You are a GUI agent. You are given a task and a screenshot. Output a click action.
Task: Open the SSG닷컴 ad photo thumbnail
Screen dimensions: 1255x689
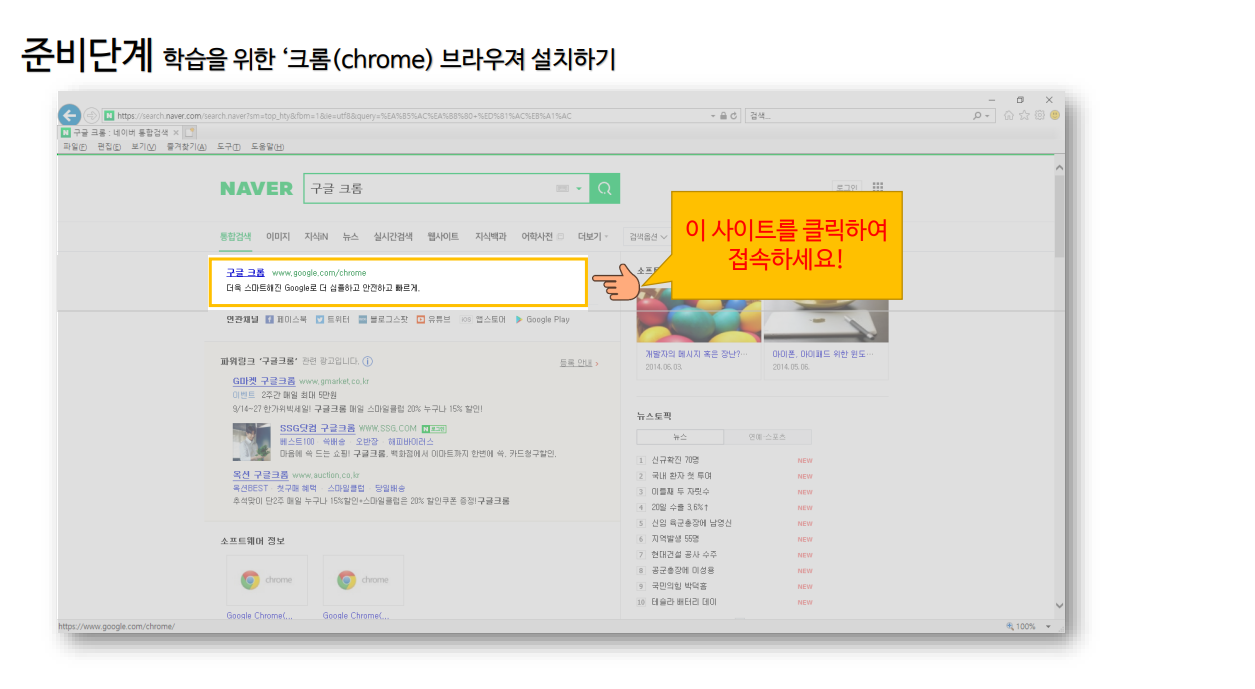click(252, 441)
